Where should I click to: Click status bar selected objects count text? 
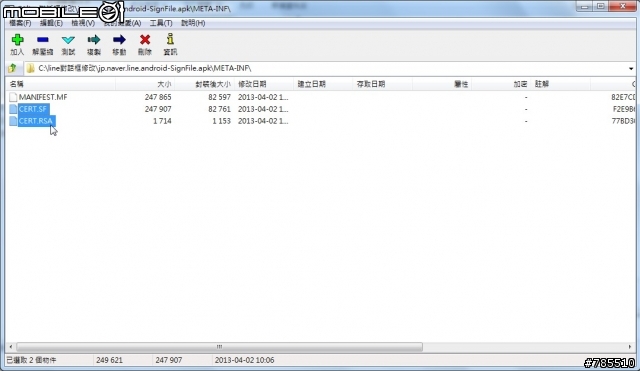(31, 360)
